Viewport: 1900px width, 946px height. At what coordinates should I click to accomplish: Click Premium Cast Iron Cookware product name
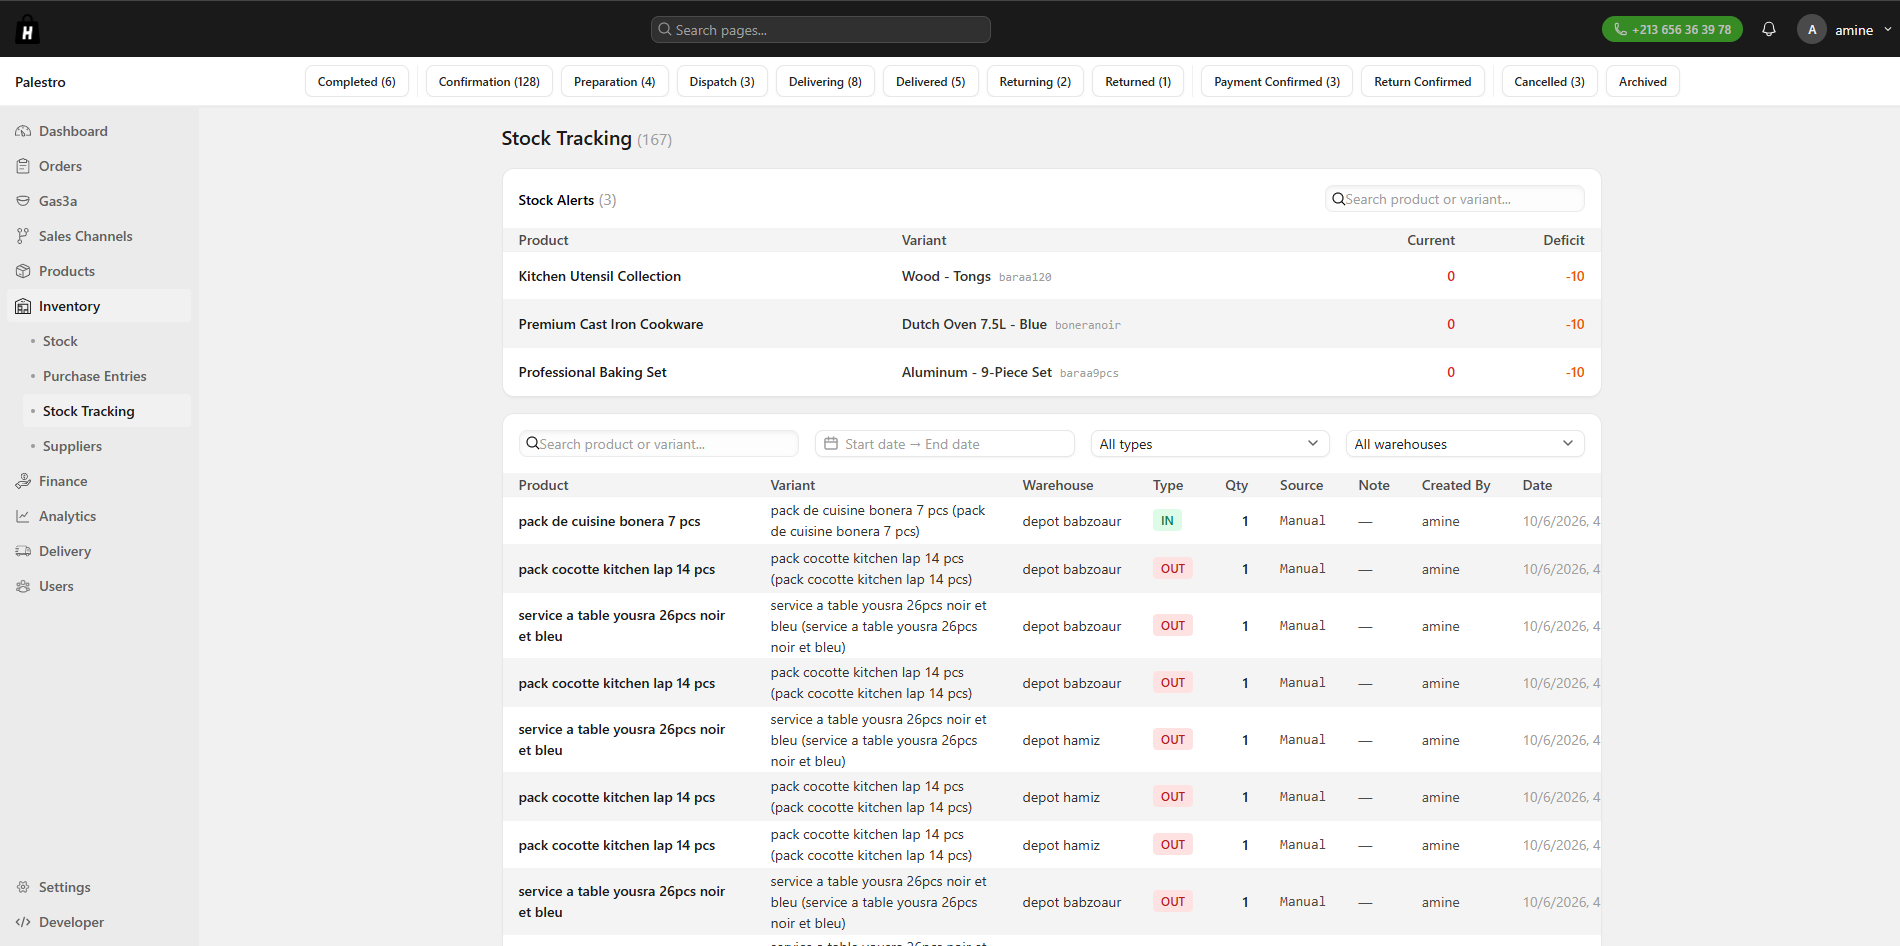coord(611,324)
